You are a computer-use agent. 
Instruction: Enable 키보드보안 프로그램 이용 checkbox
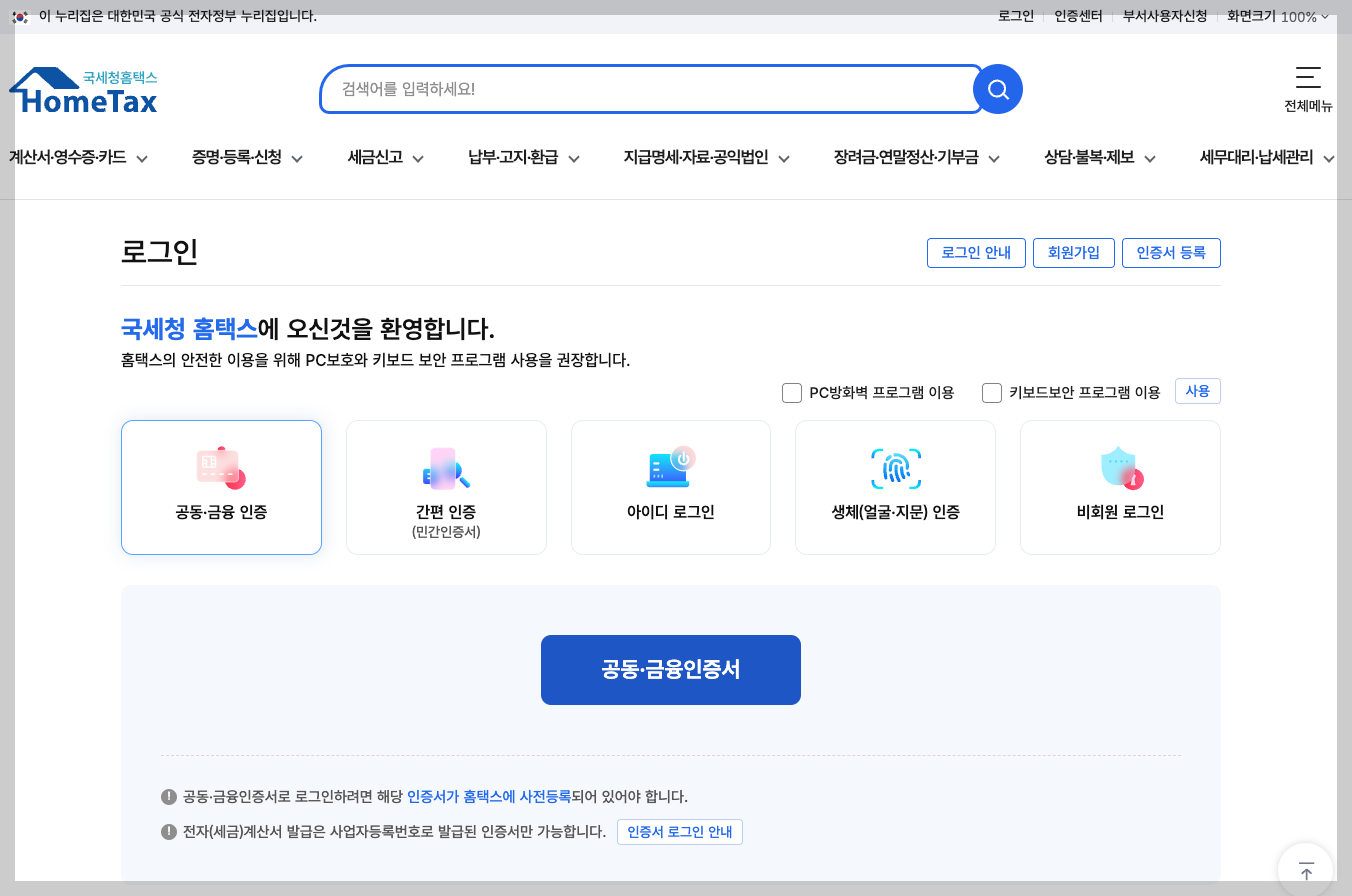[x=992, y=393]
